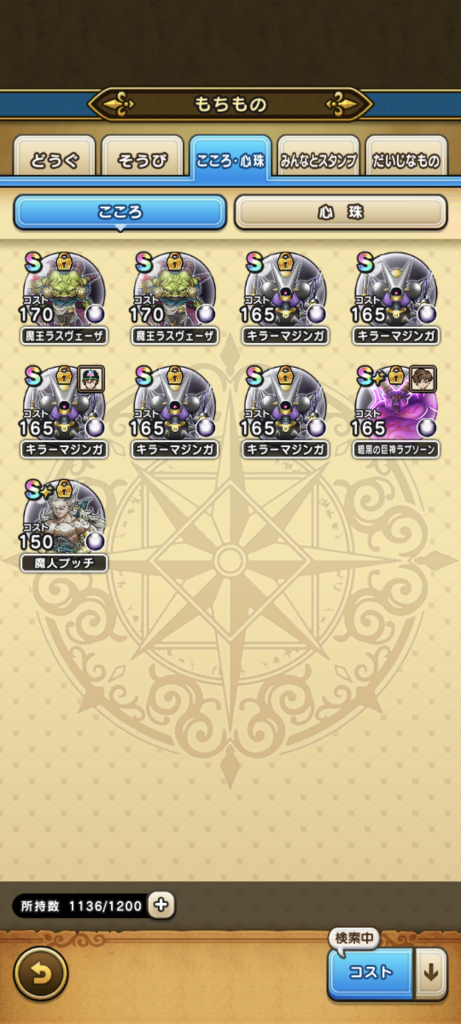Viewport: 461px width, 1024px height.
Task: Select the first 魔王ラスヴェーザ heart
Action: point(64,290)
